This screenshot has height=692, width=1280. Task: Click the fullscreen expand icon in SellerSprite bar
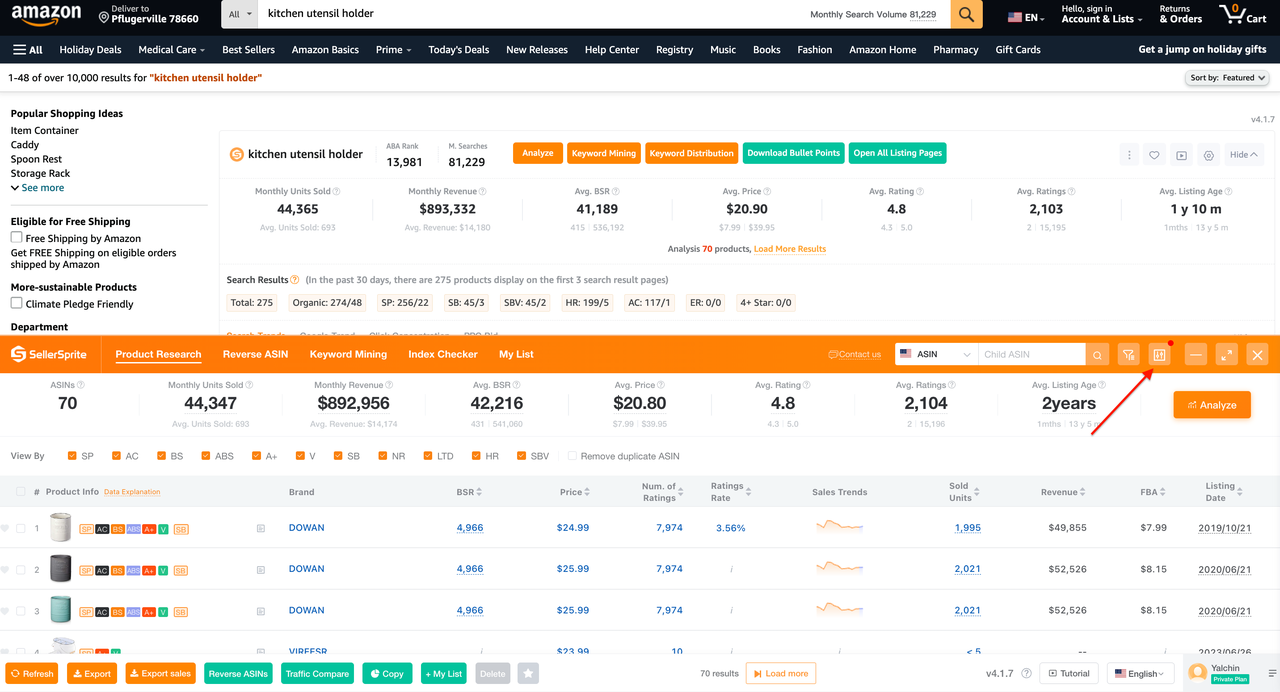point(1227,355)
